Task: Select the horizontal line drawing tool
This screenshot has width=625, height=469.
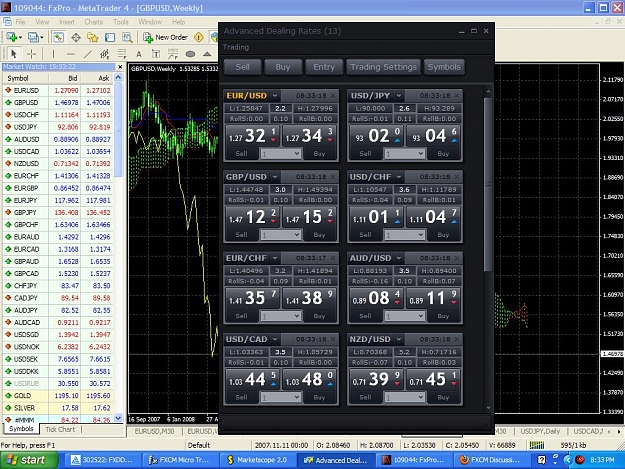Action: point(71,53)
